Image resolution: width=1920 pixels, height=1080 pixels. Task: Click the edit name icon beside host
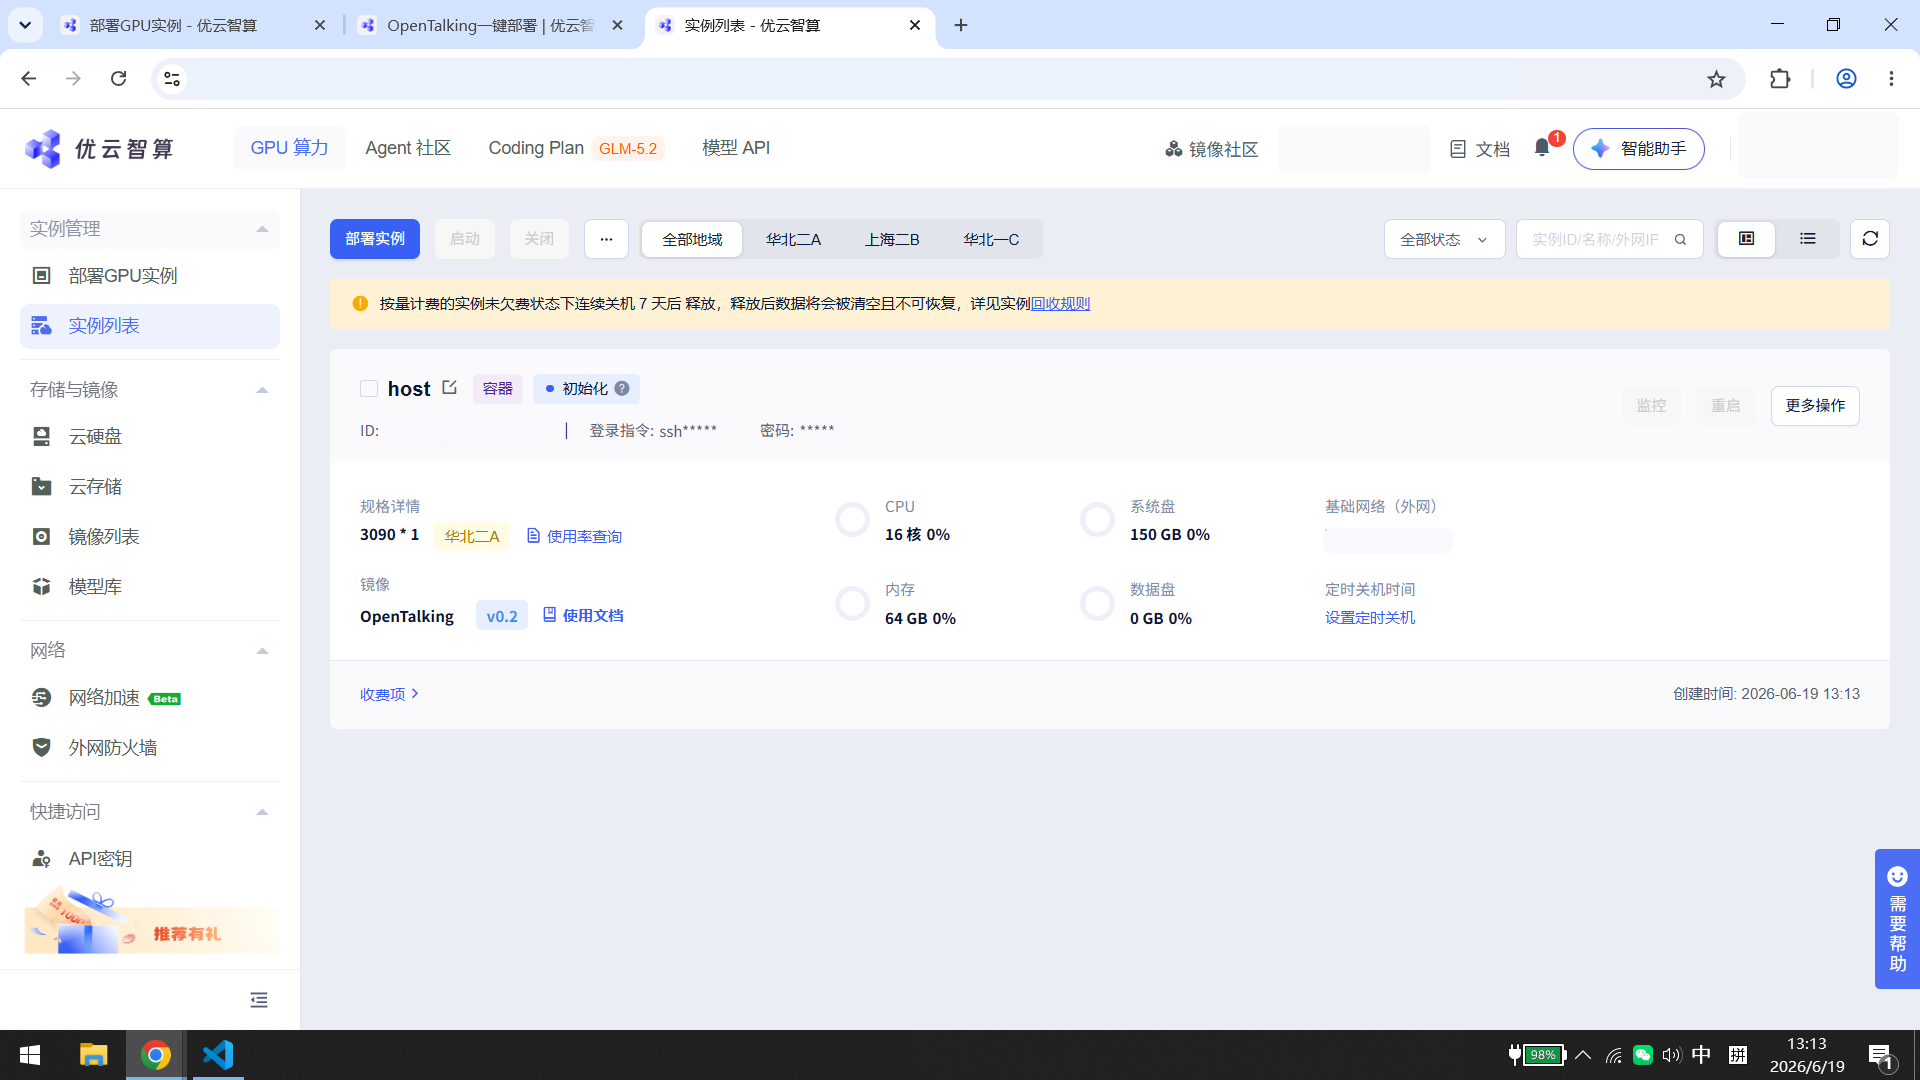(450, 387)
